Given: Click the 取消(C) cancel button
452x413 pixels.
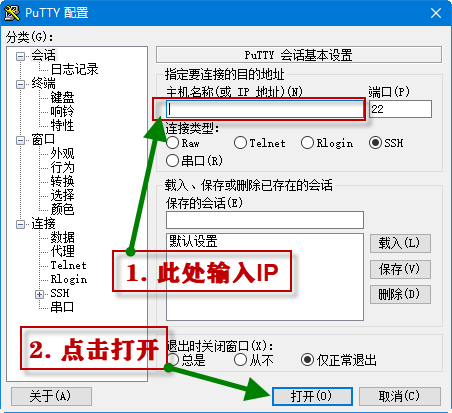Looking at the screenshot, I should point(400,396).
